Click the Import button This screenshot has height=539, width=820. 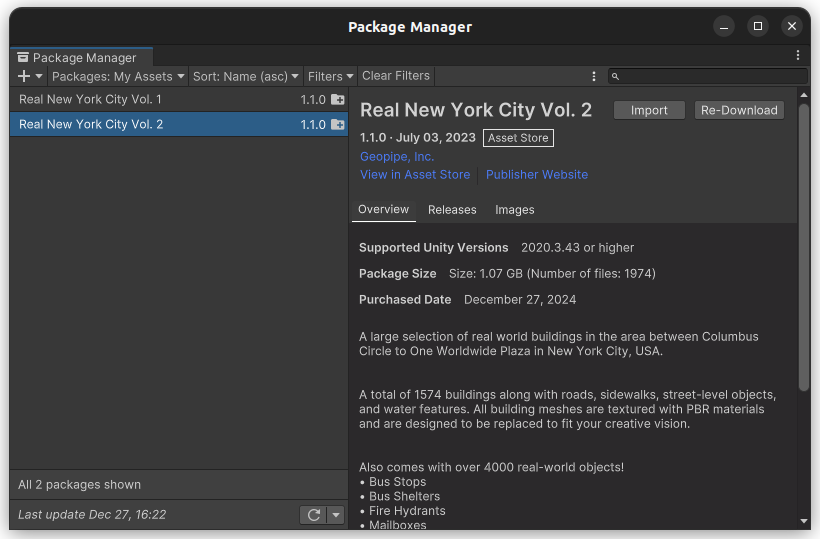point(649,110)
